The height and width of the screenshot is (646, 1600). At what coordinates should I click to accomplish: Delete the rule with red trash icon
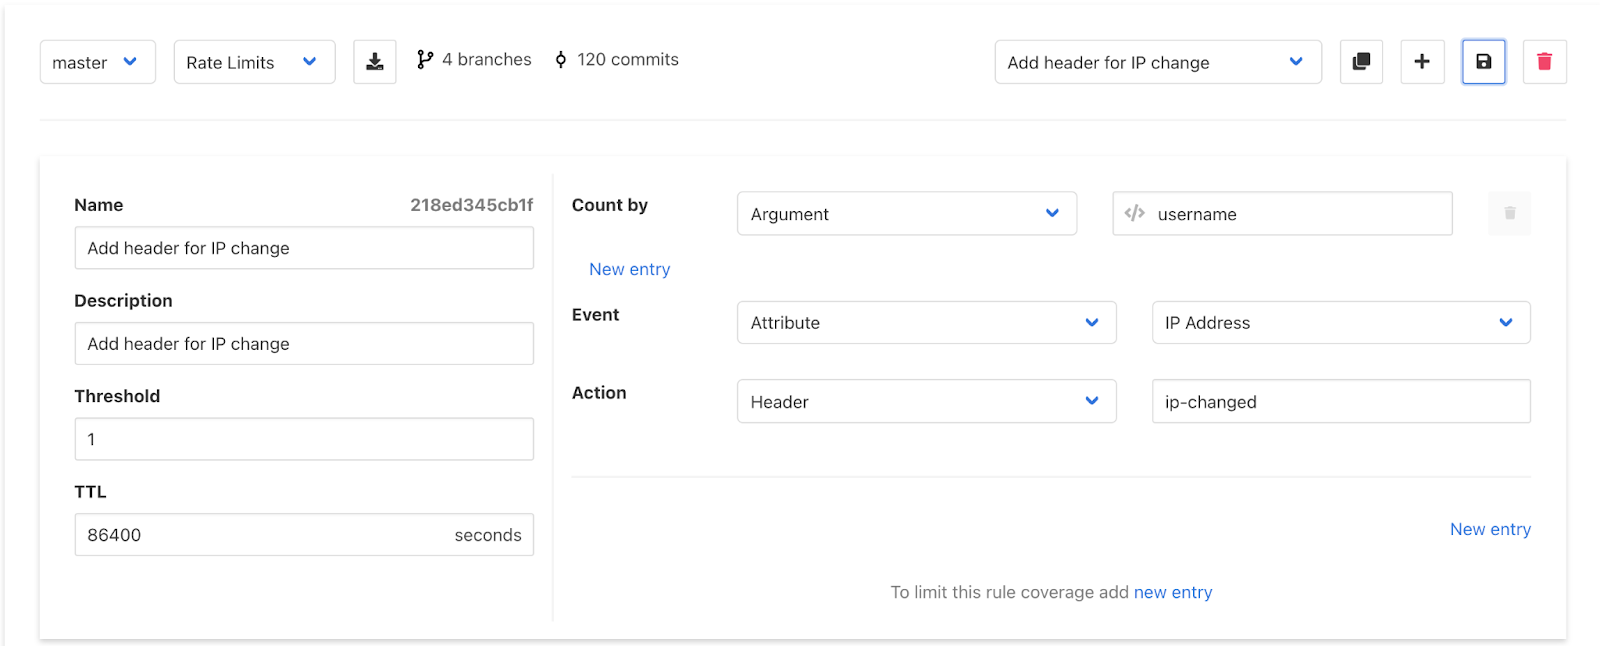point(1544,62)
